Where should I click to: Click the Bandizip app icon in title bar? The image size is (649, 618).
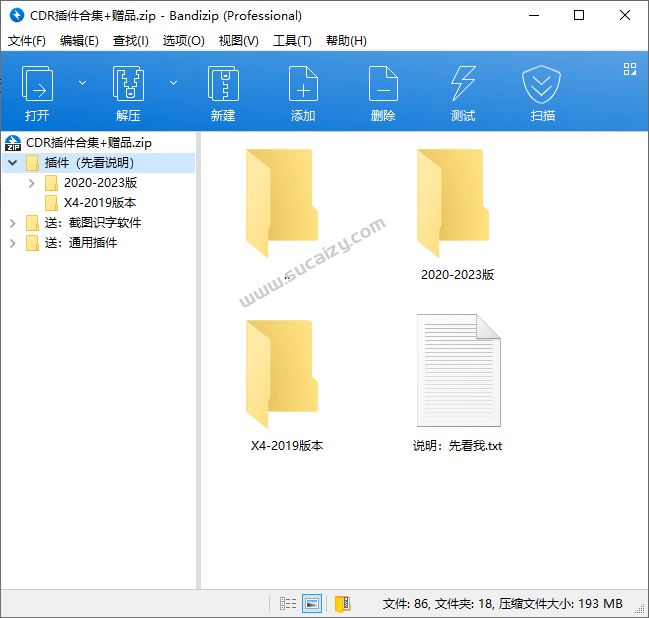coord(17,15)
